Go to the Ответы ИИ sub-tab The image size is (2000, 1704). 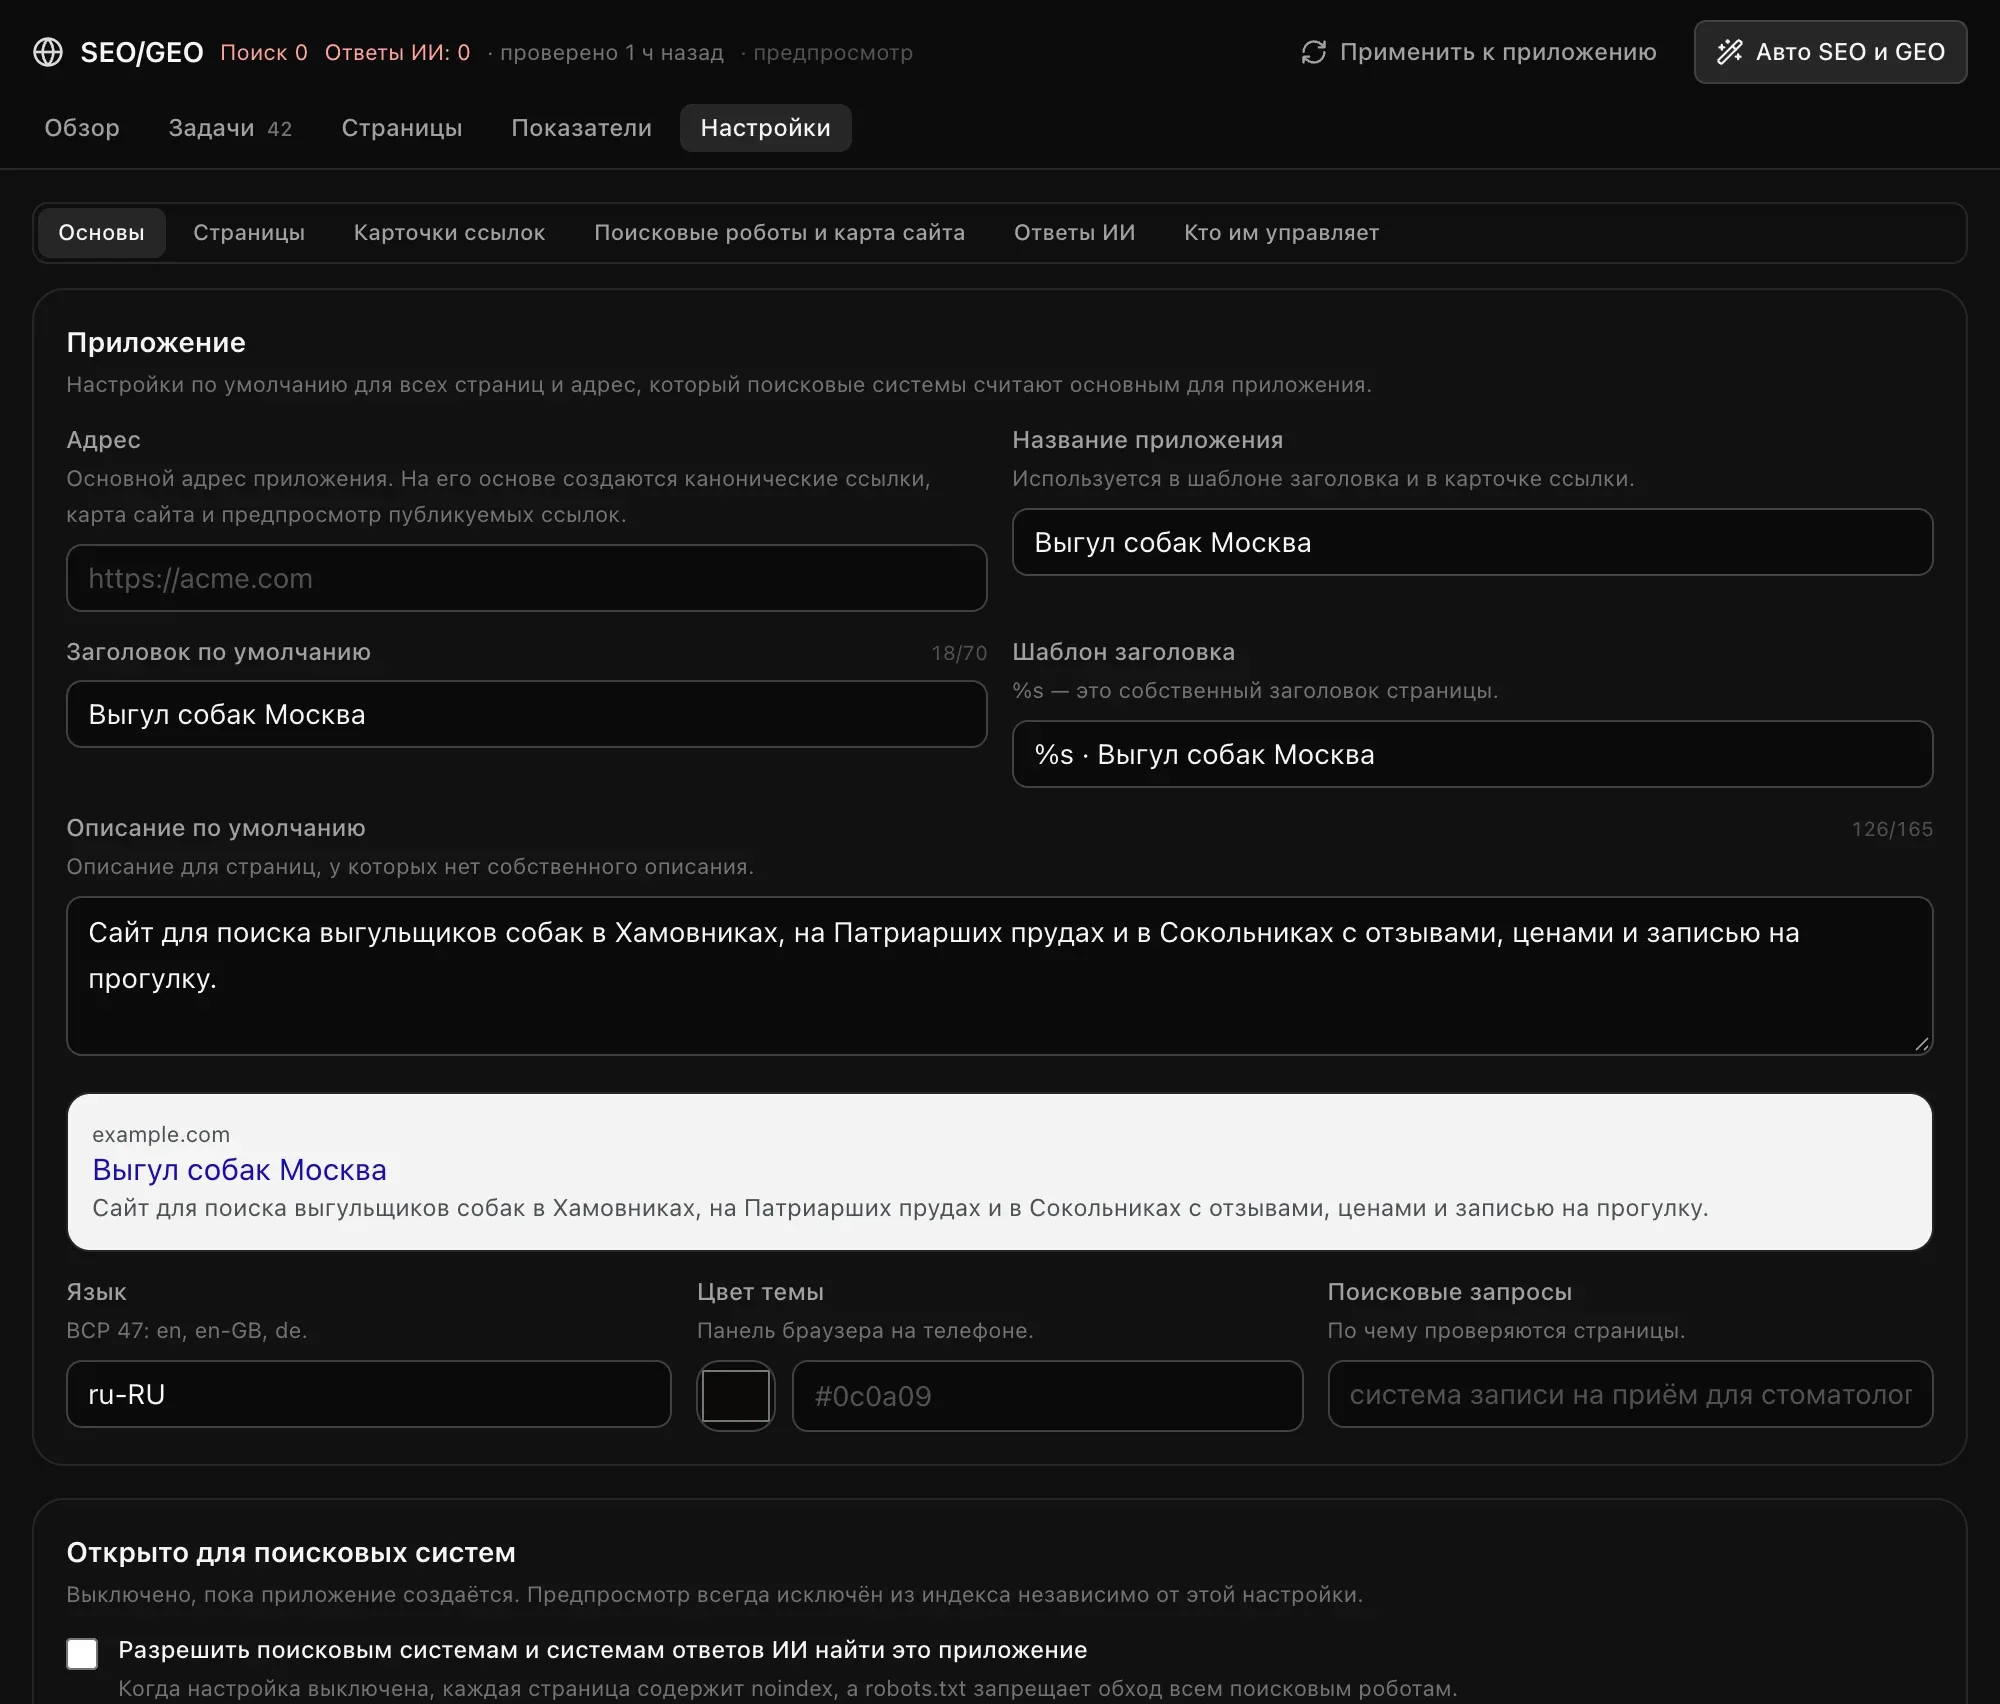[x=1075, y=233]
